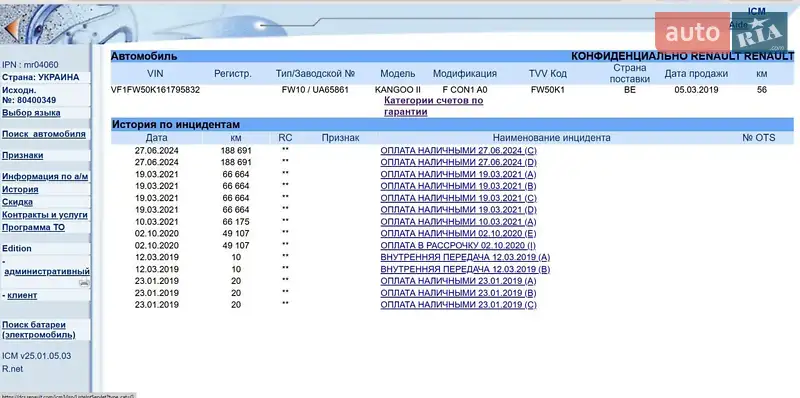800x398 pixels.
Task: Click the VIN column header
Action: (155, 73)
